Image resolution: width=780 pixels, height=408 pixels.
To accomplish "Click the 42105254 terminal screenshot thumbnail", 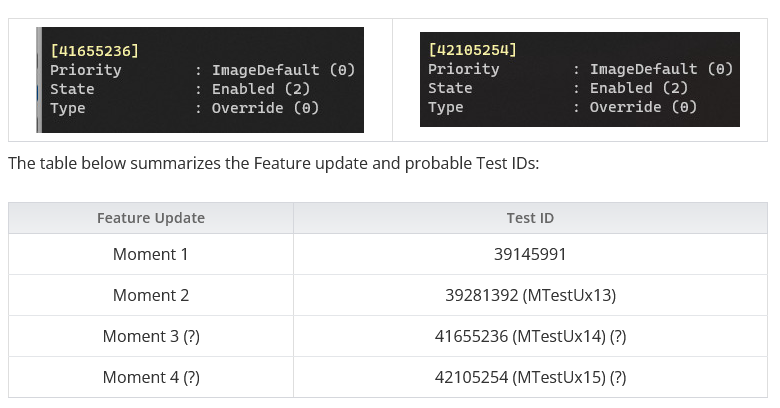I will (579, 79).
